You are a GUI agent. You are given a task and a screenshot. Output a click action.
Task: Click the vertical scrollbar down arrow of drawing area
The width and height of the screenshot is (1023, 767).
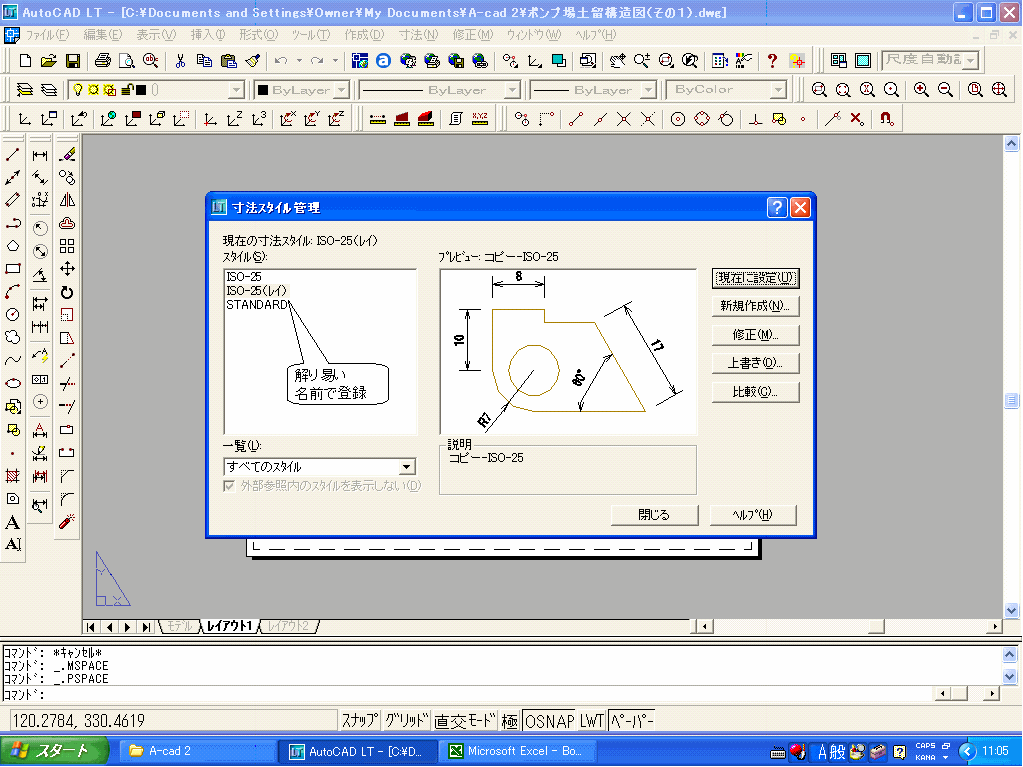(1011, 611)
